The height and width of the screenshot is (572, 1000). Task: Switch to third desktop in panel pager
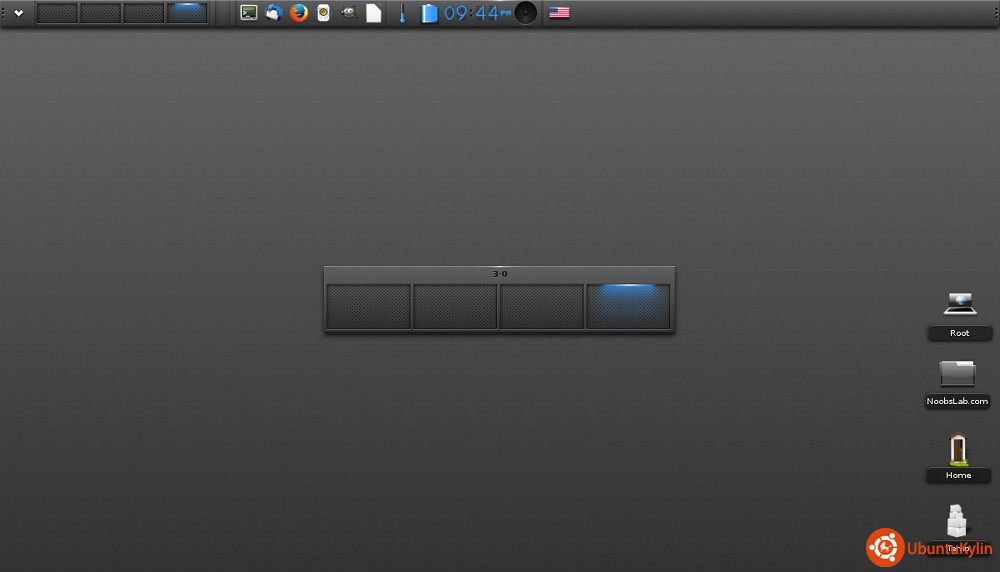[x=143, y=13]
